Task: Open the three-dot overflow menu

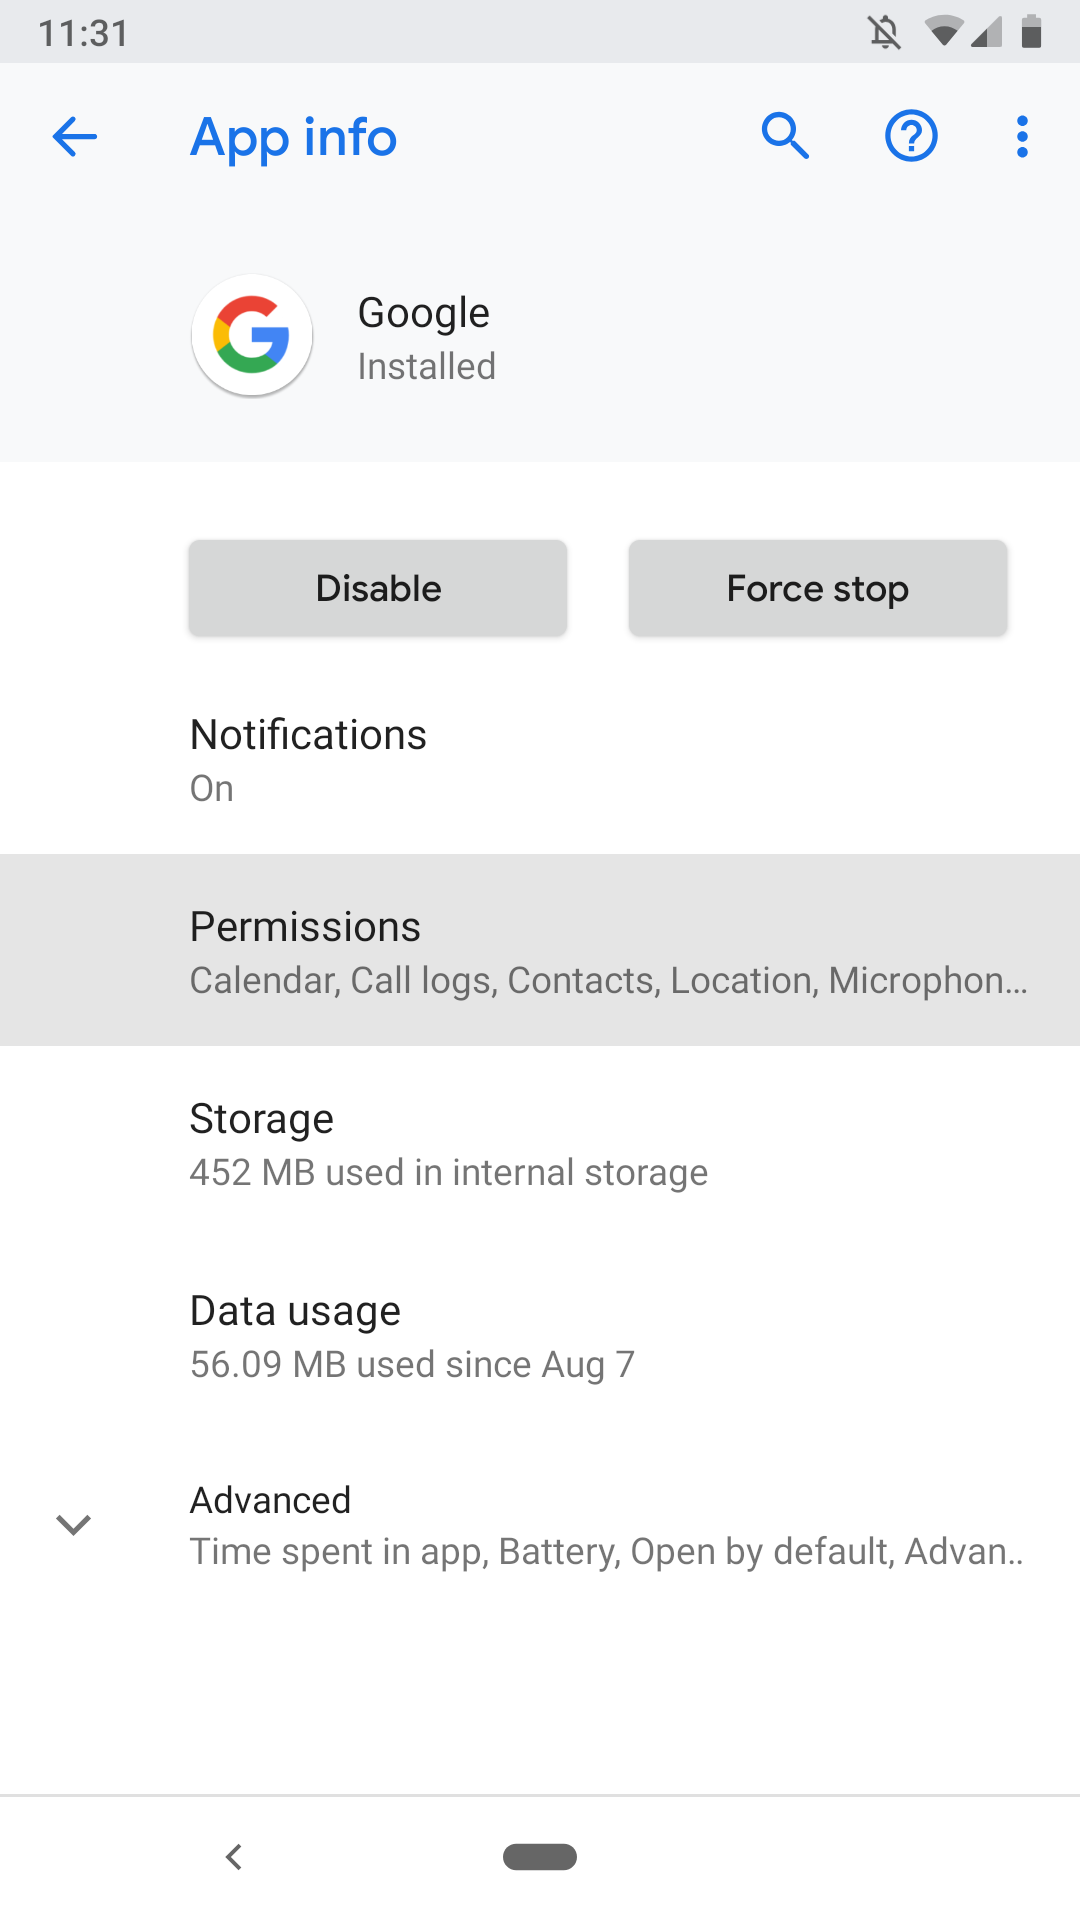Action: [x=1021, y=136]
